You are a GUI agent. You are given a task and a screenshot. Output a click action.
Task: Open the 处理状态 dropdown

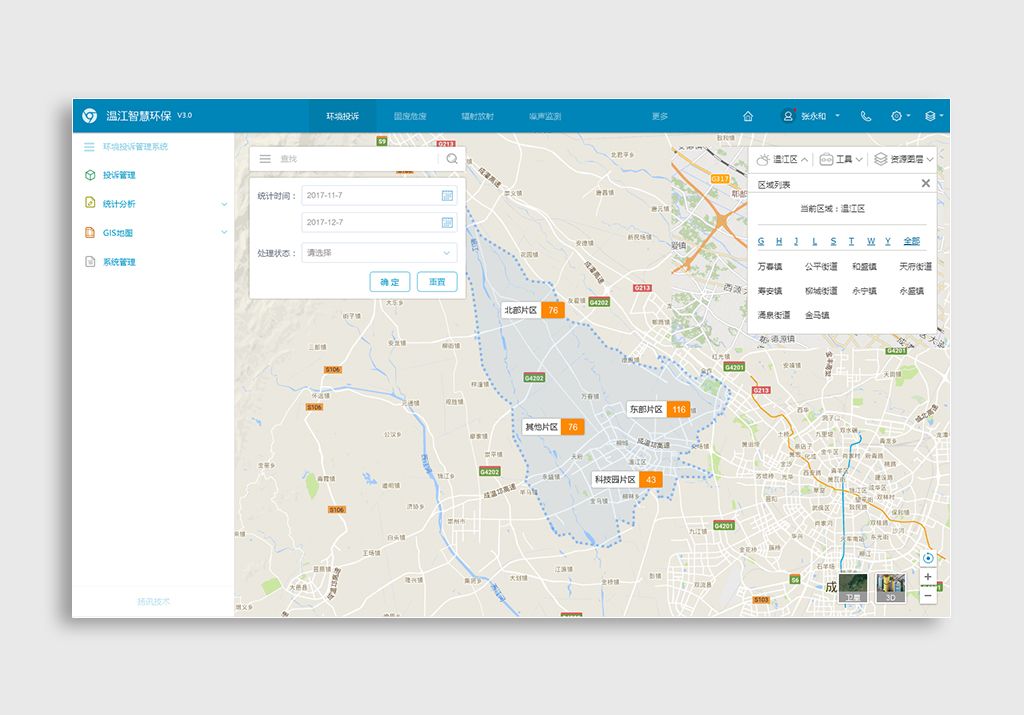(379, 253)
